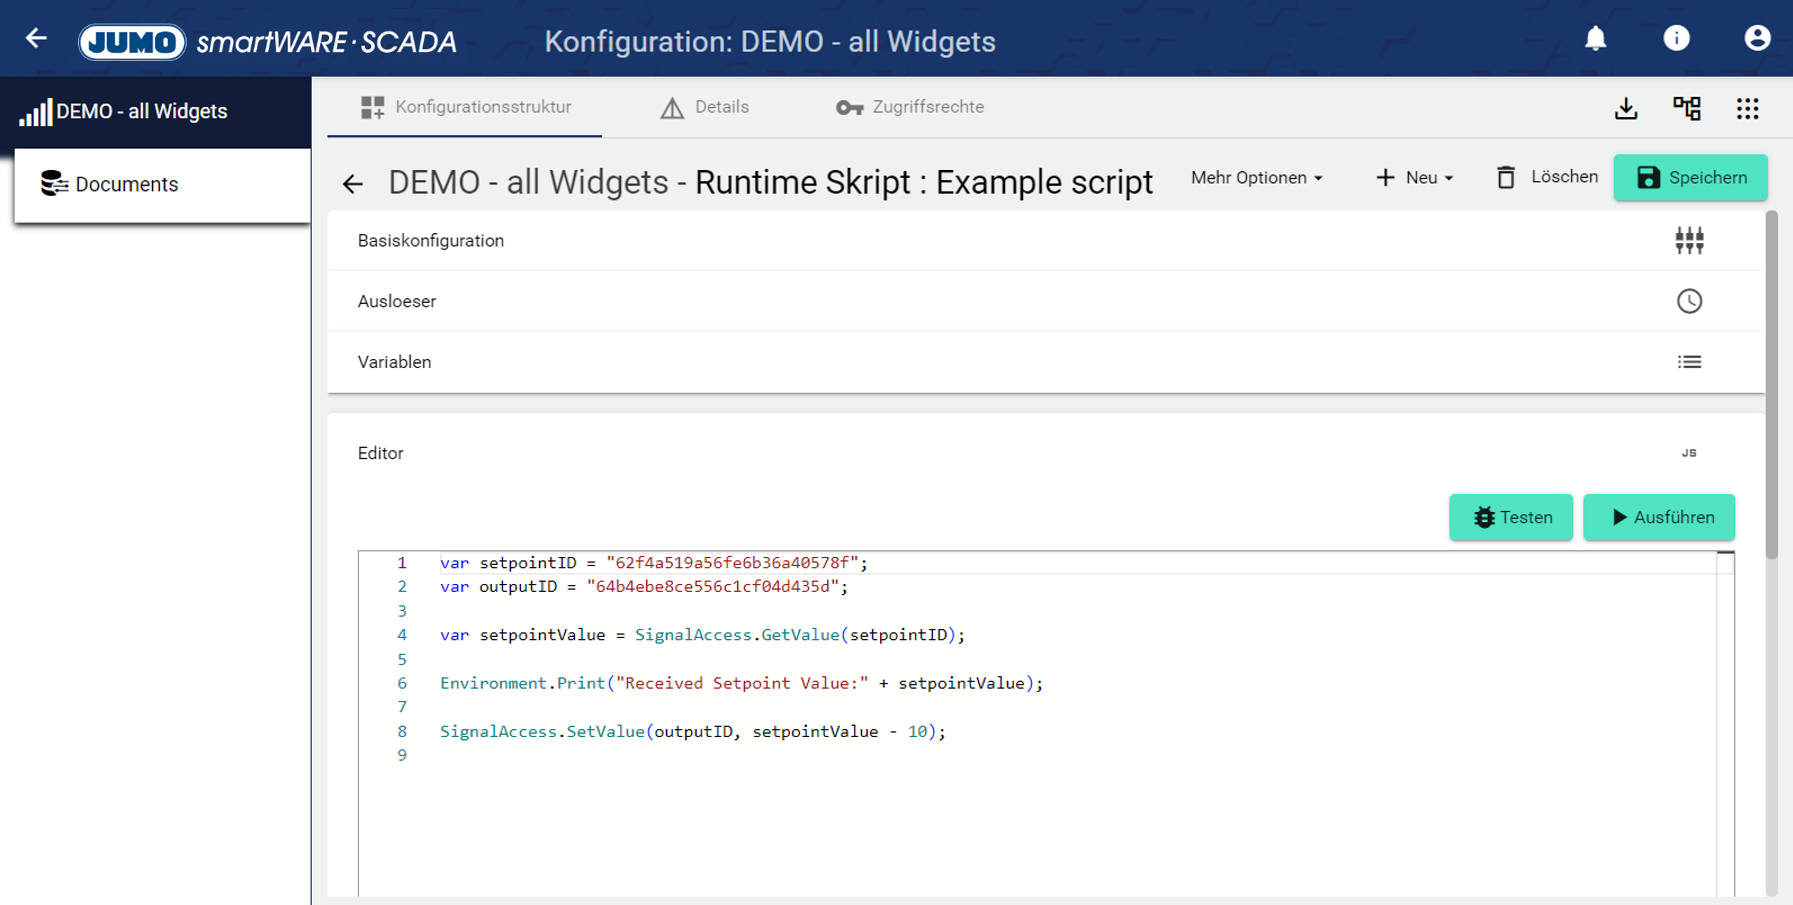
Task: Select Documents in the sidebar
Action: [126, 185]
